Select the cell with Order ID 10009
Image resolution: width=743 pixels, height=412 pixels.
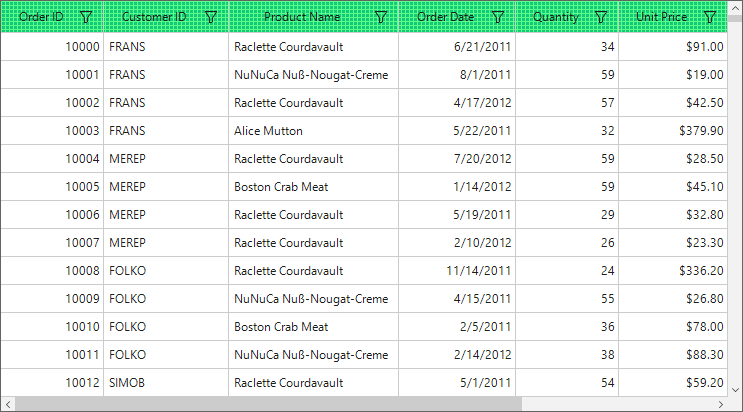click(52, 298)
